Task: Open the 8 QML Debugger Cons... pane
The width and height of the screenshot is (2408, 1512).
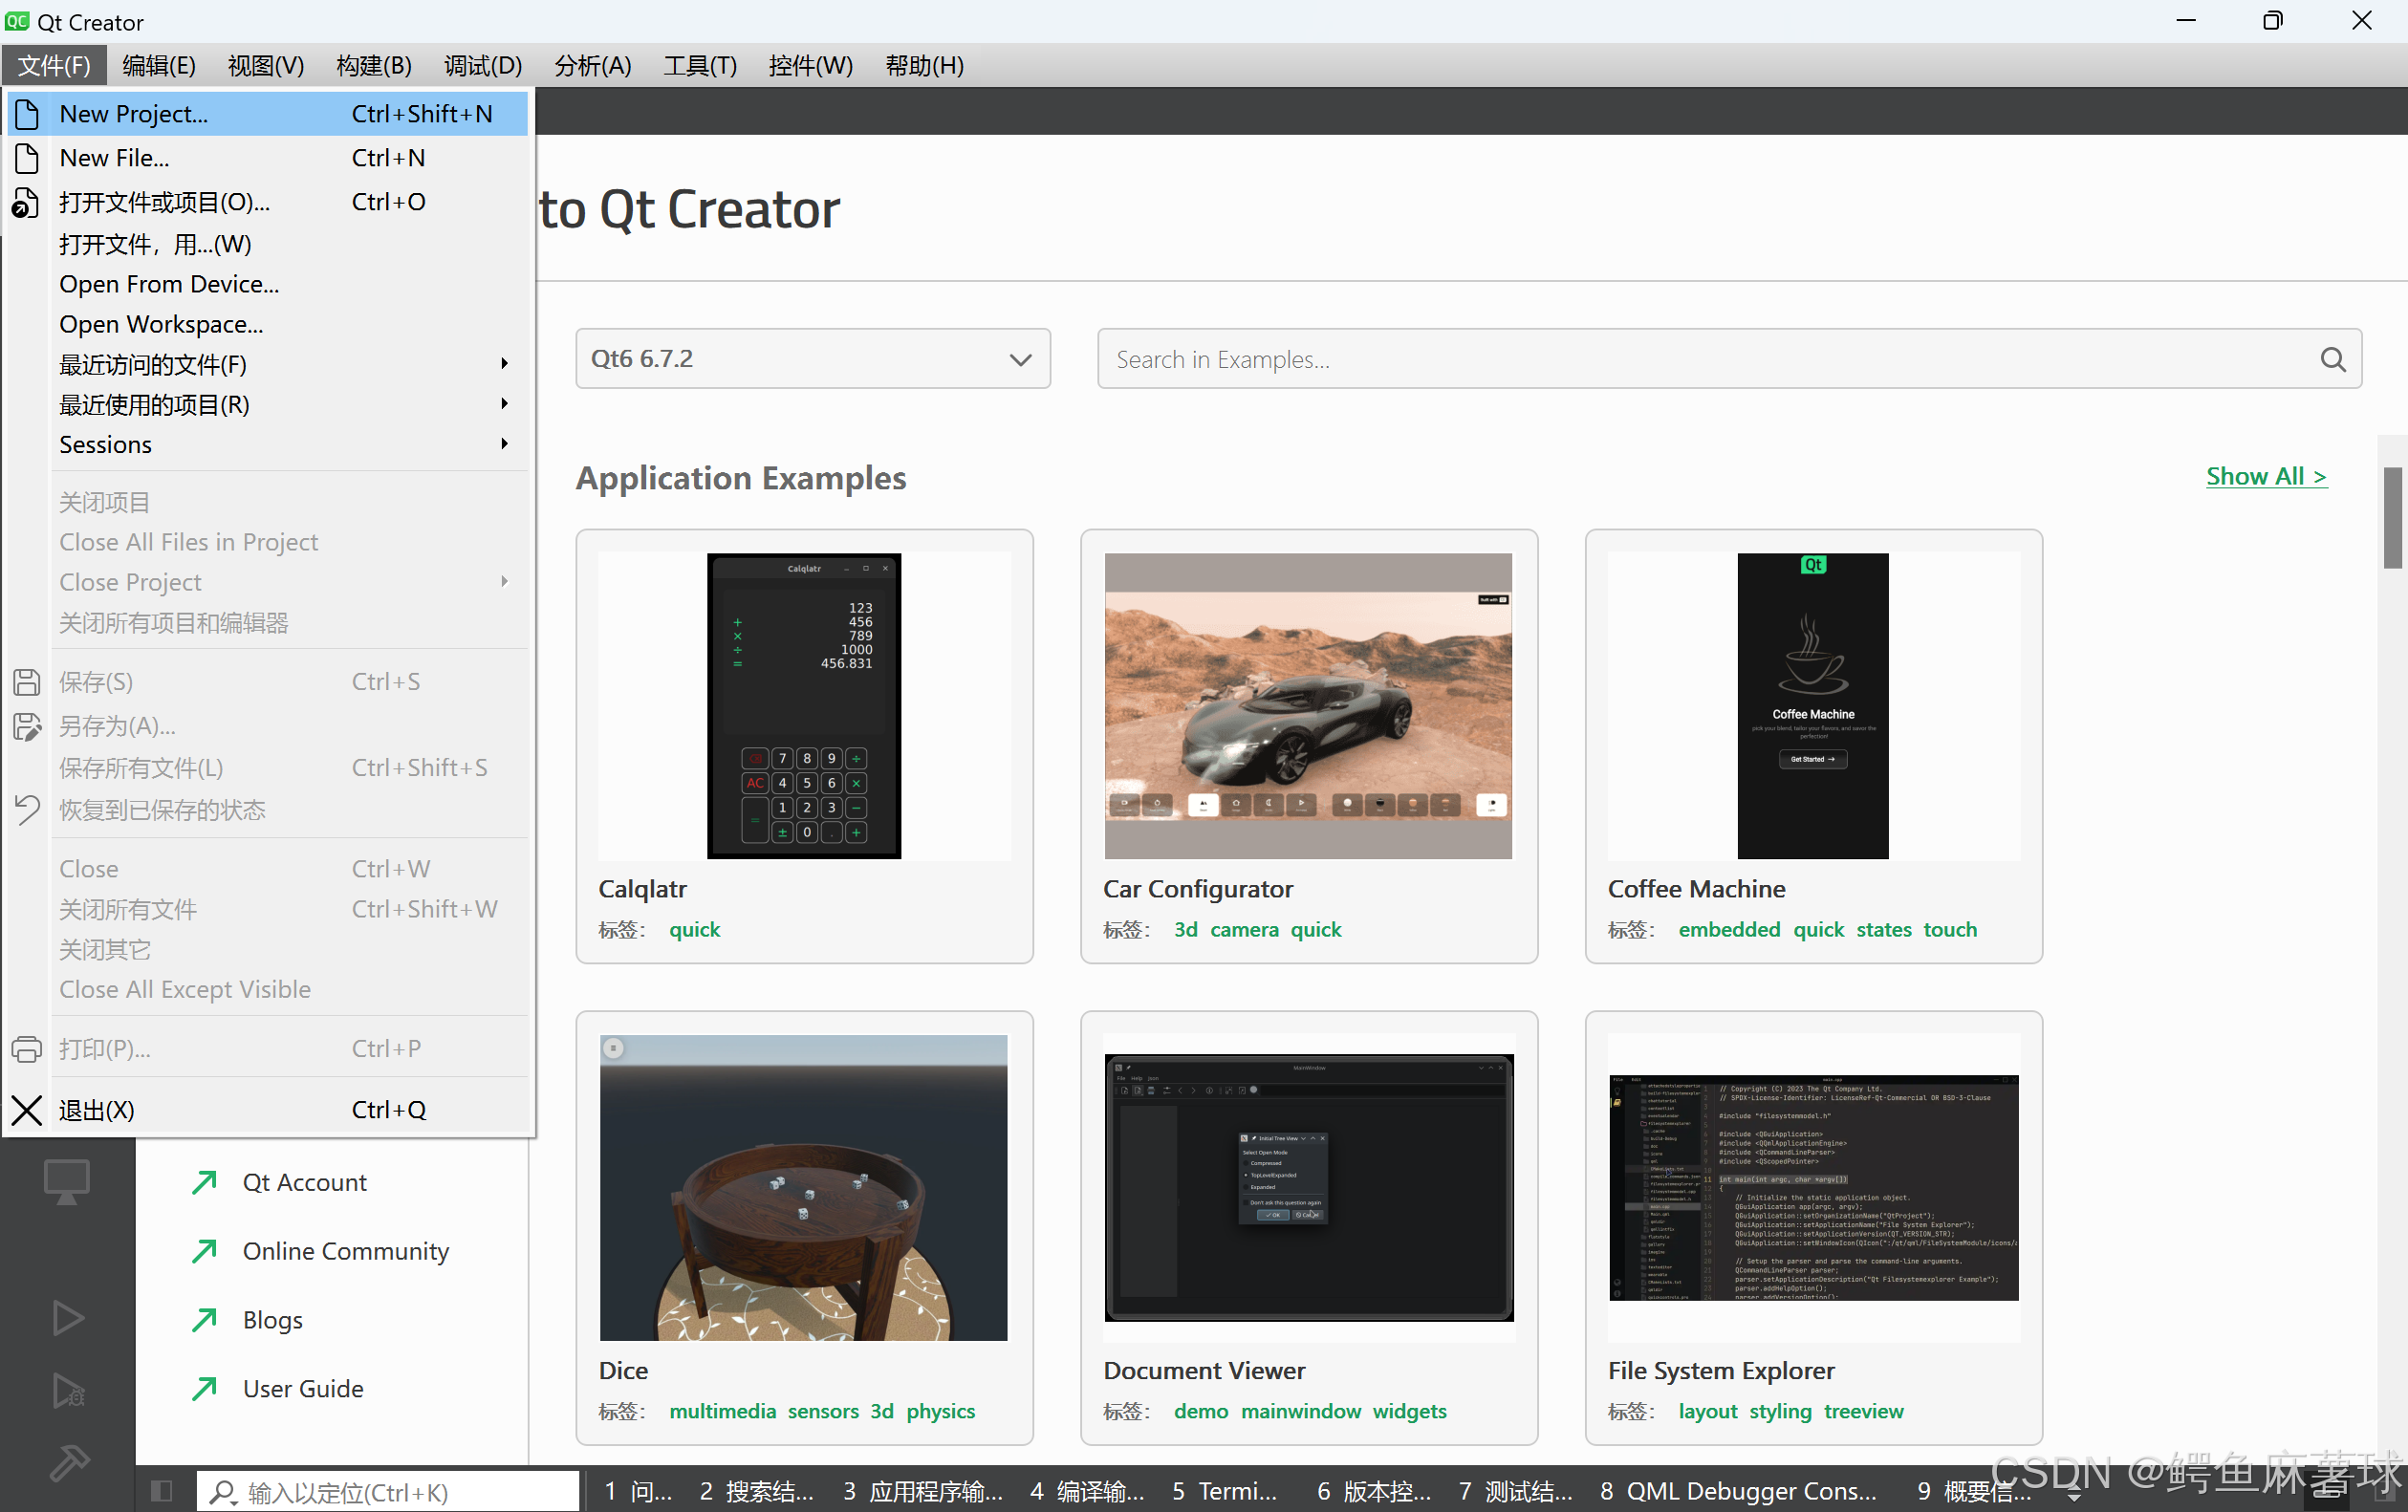Action: coord(1738,1491)
